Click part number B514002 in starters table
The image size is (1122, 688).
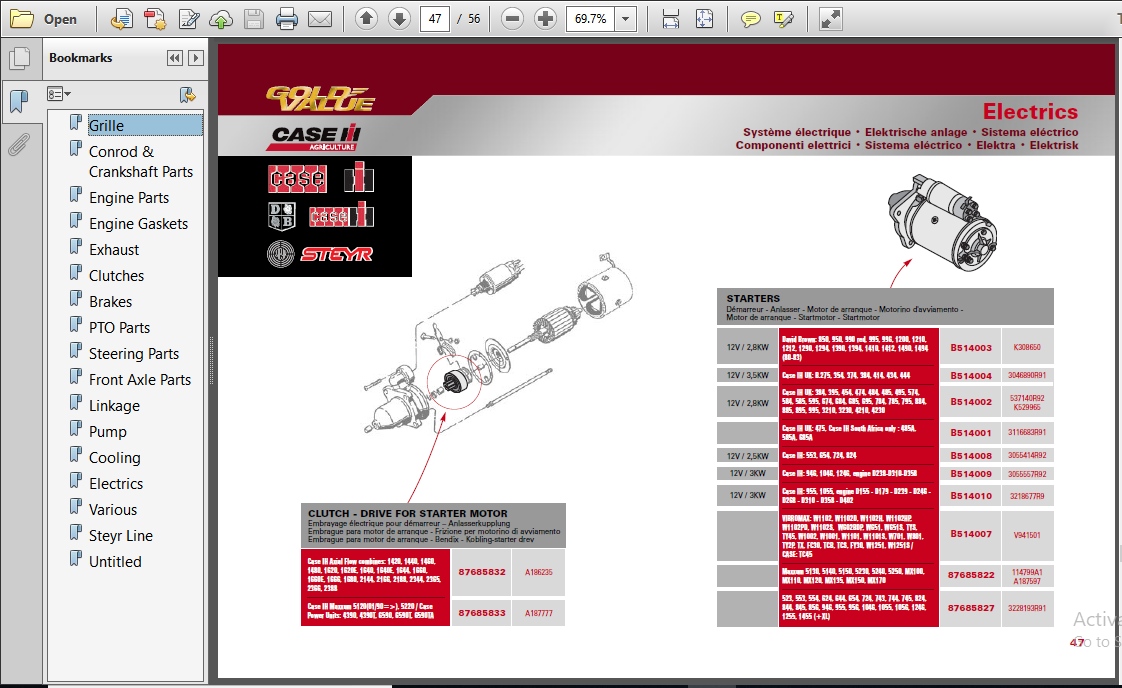coord(970,402)
